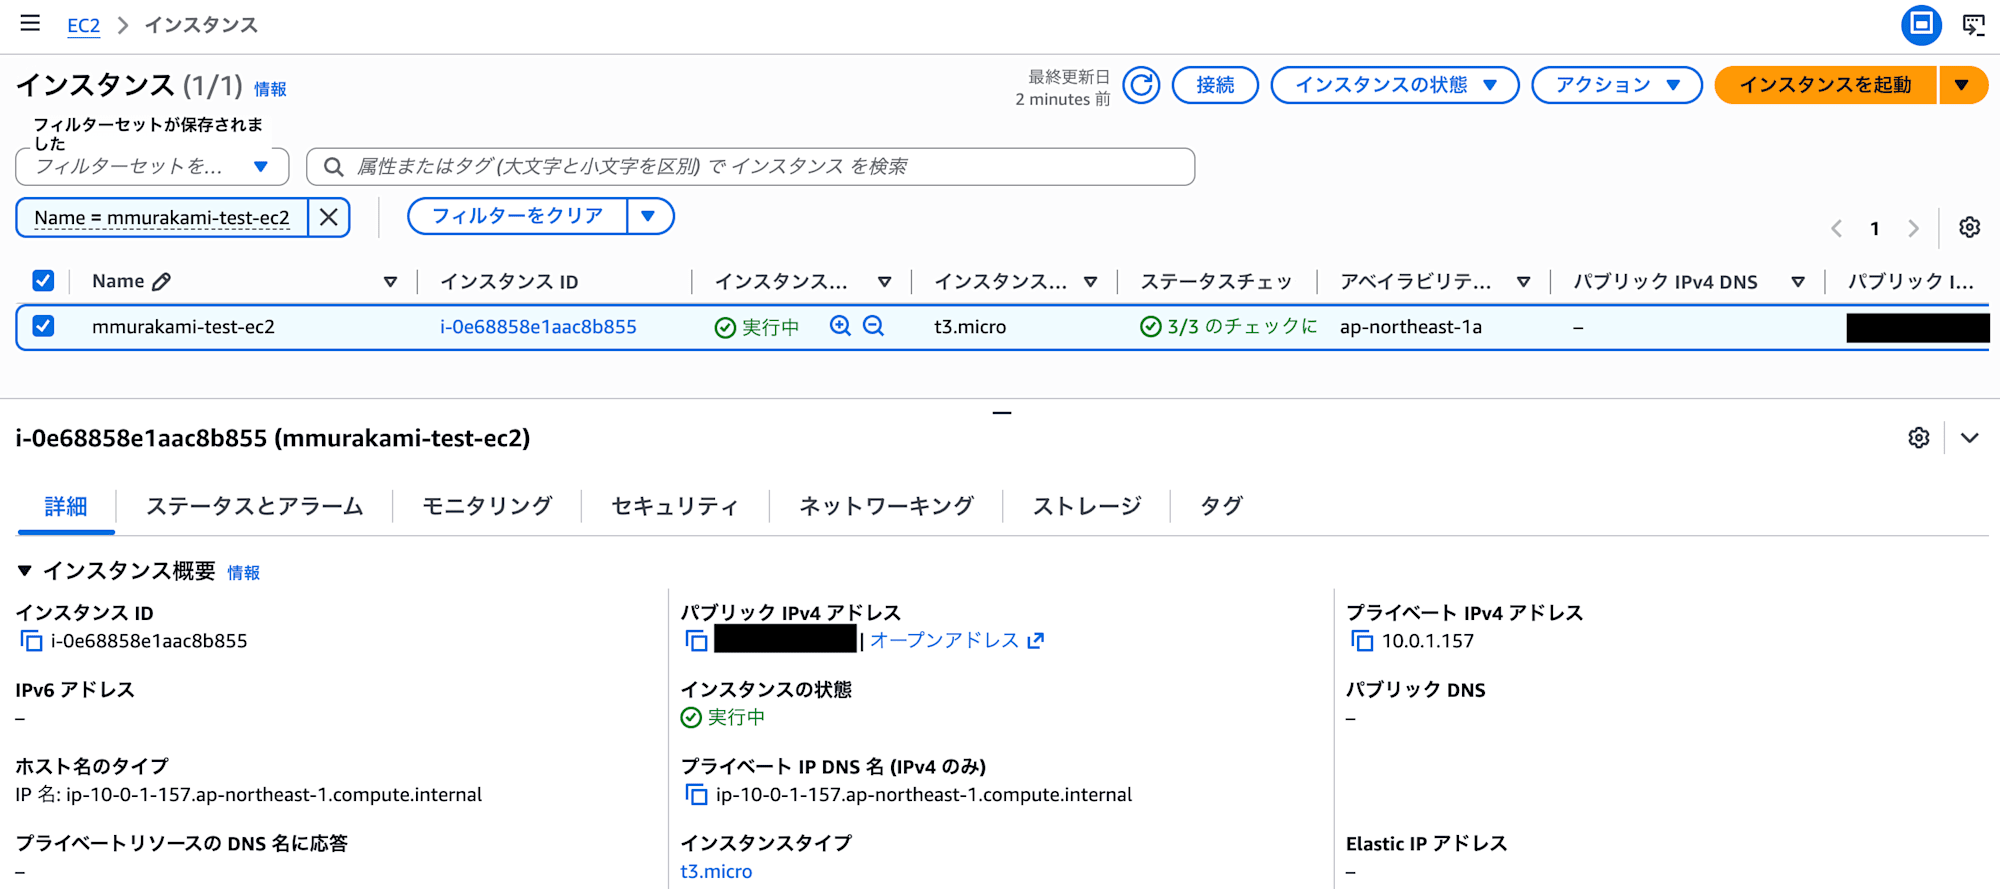Open the 情報 link beside インスタンス概要
The width and height of the screenshot is (2000, 889).
point(243,573)
